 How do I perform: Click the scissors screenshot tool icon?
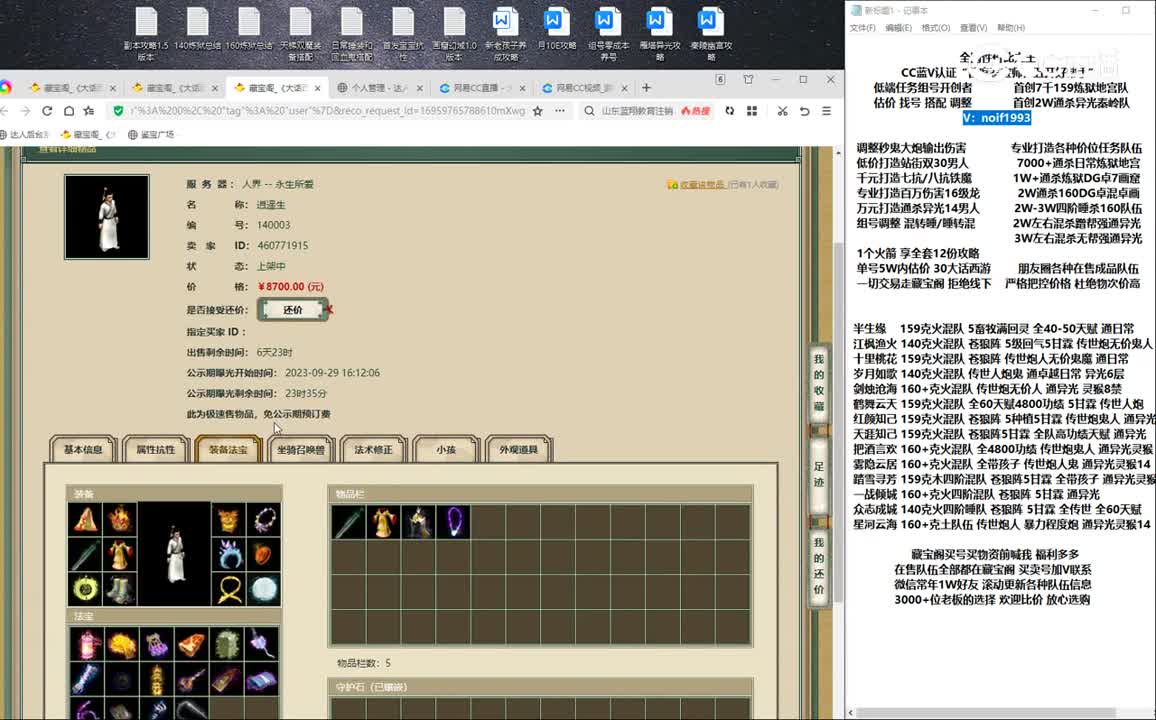pos(782,111)
